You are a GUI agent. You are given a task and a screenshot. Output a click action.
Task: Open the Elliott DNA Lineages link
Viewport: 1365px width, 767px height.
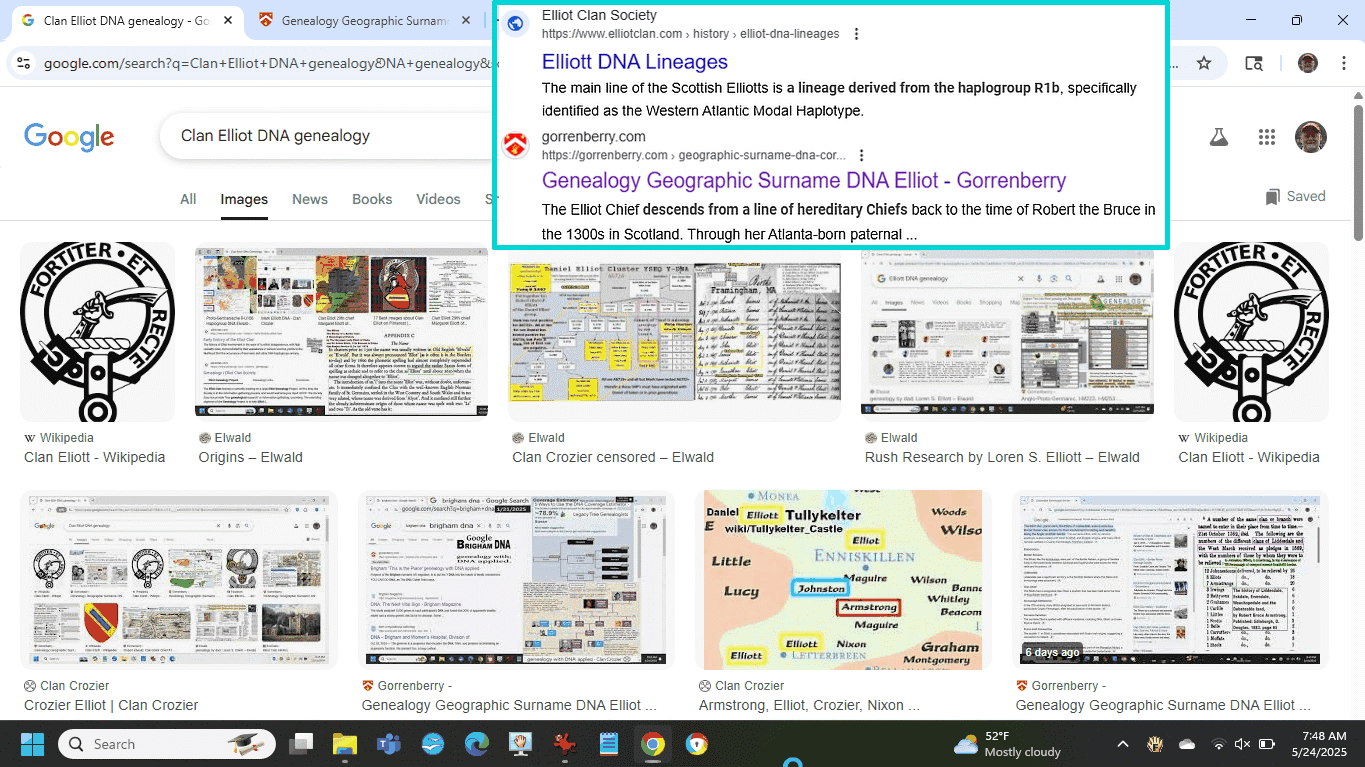[x=634, y=62]
